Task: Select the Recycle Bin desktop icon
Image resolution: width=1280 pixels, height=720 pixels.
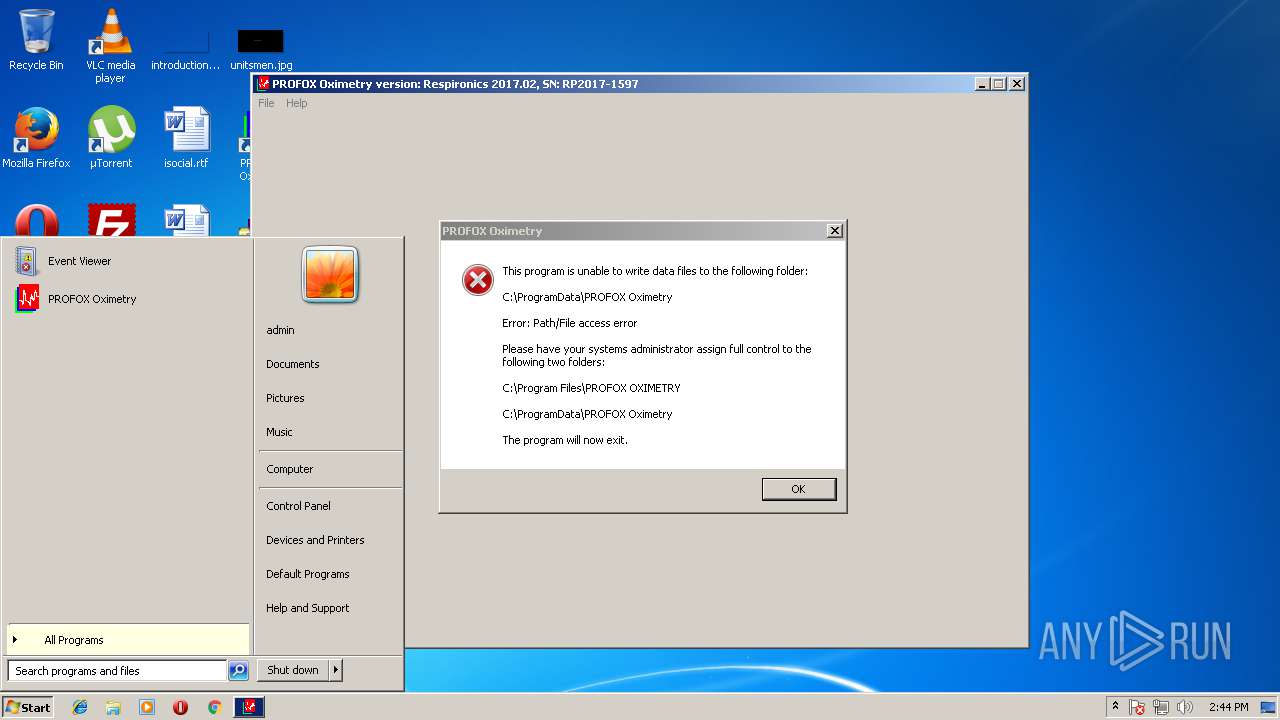Action: (36, 40)
